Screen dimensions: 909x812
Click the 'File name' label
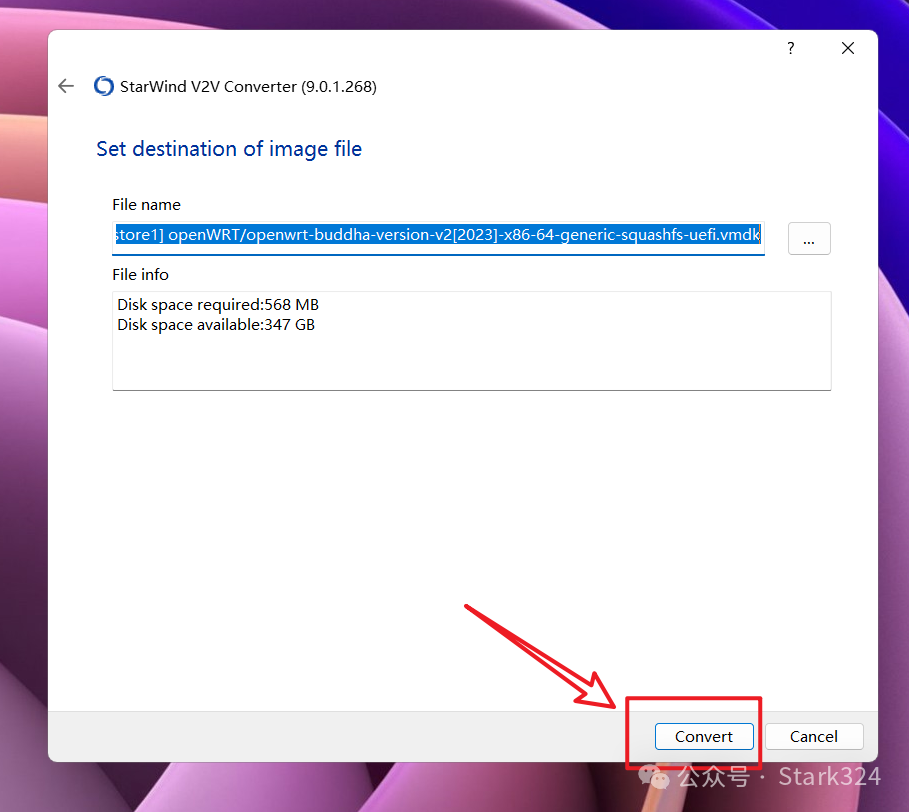point(146,205)
